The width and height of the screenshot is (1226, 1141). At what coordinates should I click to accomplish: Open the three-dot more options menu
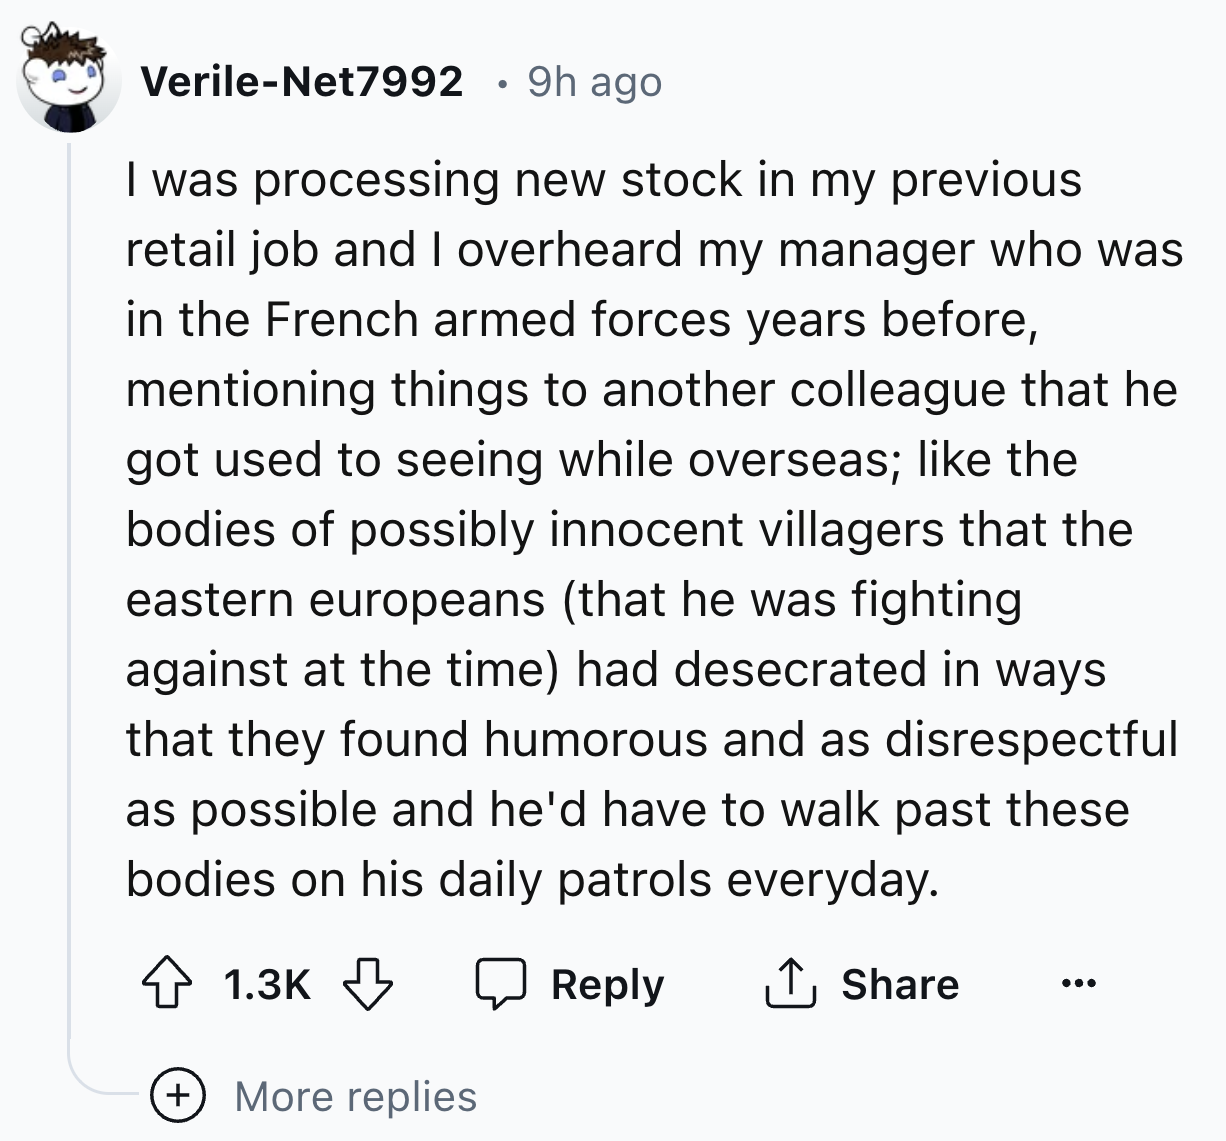pyautogui.click(x=1080, y=984)
